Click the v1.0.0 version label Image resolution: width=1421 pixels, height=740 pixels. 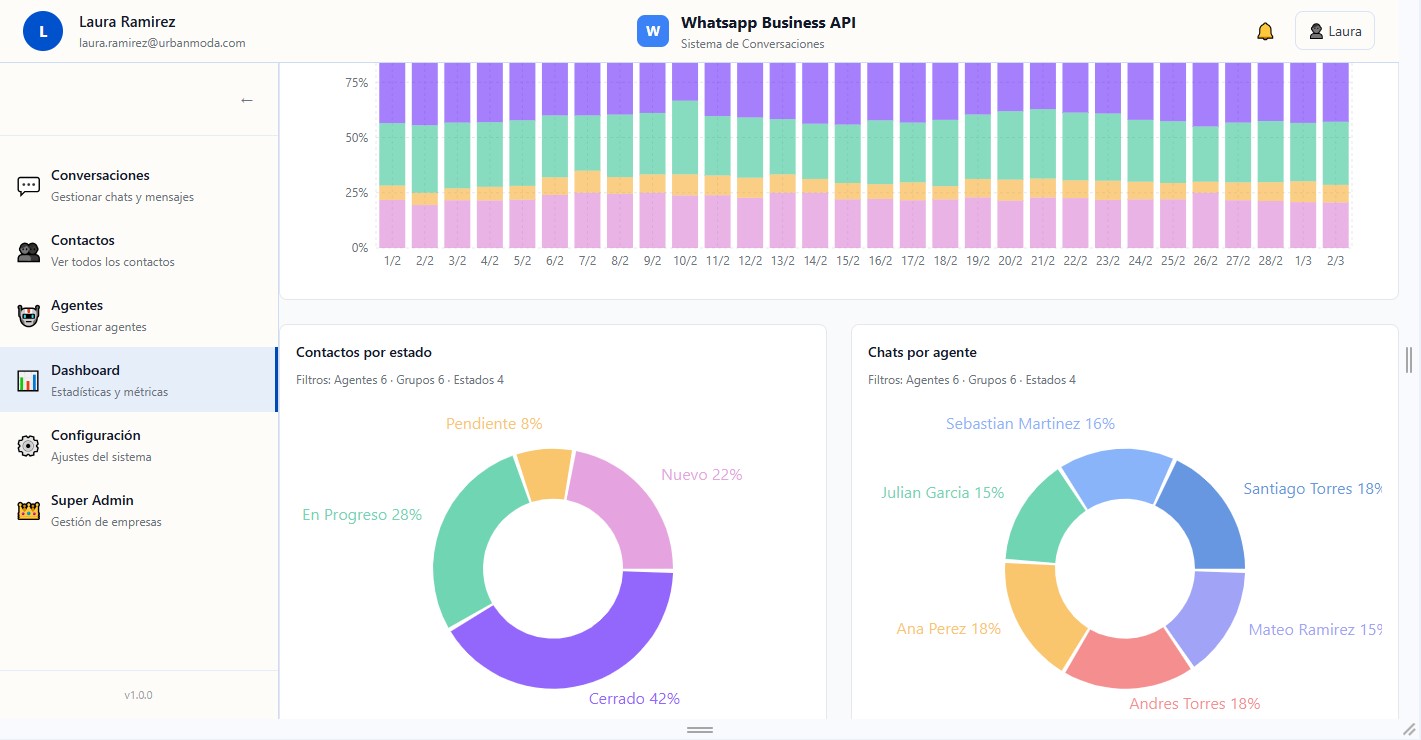[139, 695]
